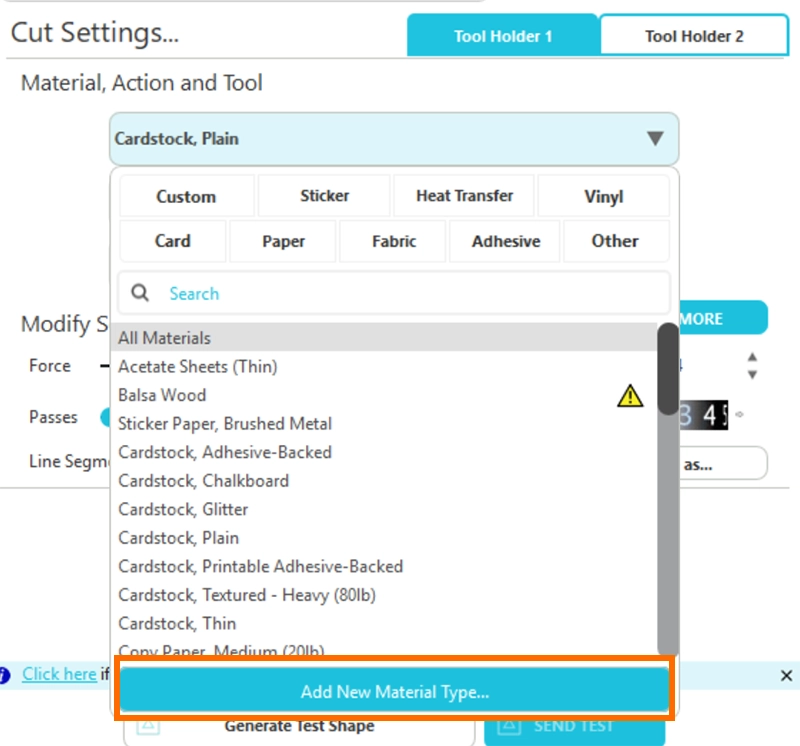Expand the Cardstock, Plain material dropdown arrow
800x746 pixels.
[655, 139]
